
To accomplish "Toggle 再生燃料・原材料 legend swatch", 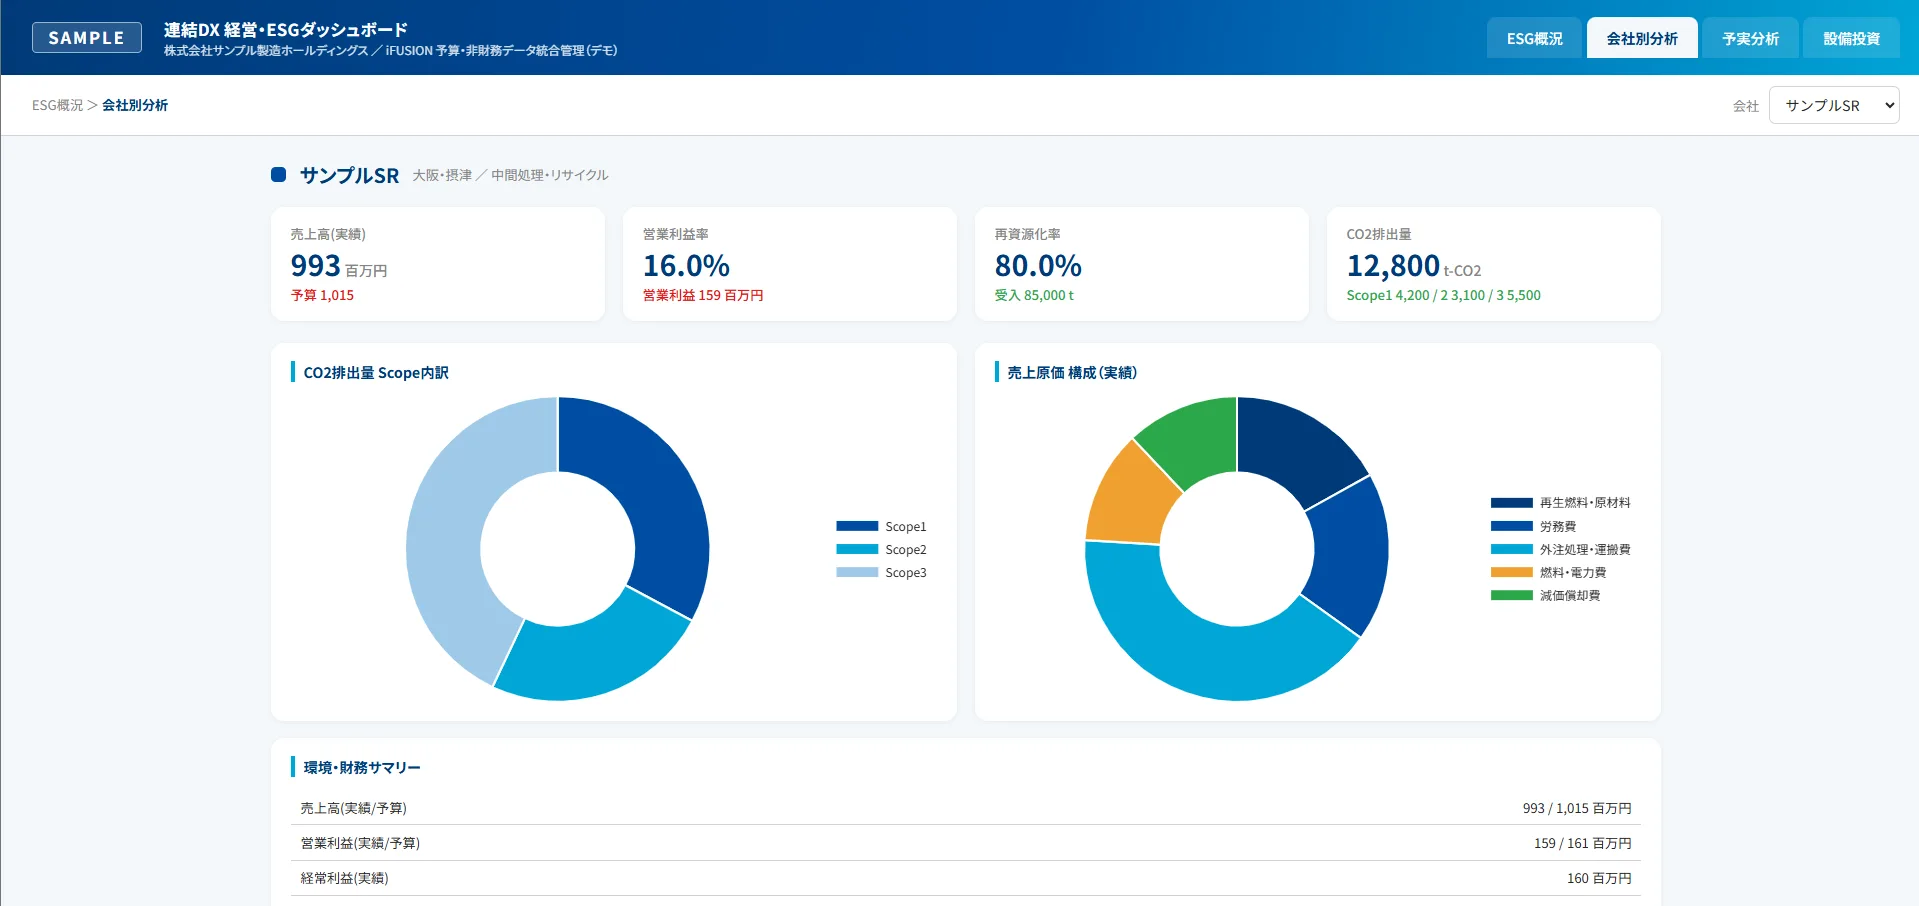I will [1511, 503].
